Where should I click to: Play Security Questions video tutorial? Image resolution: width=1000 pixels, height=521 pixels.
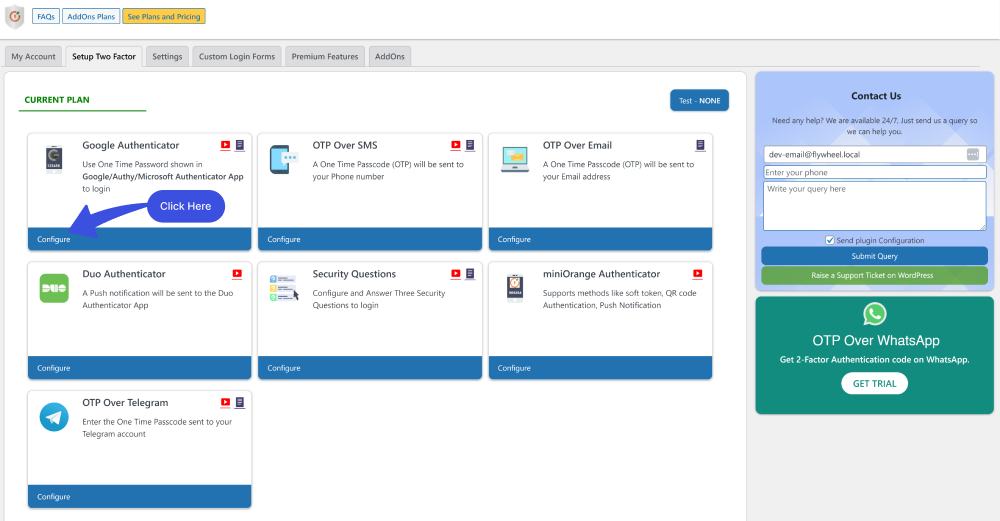tap(455, 274)
